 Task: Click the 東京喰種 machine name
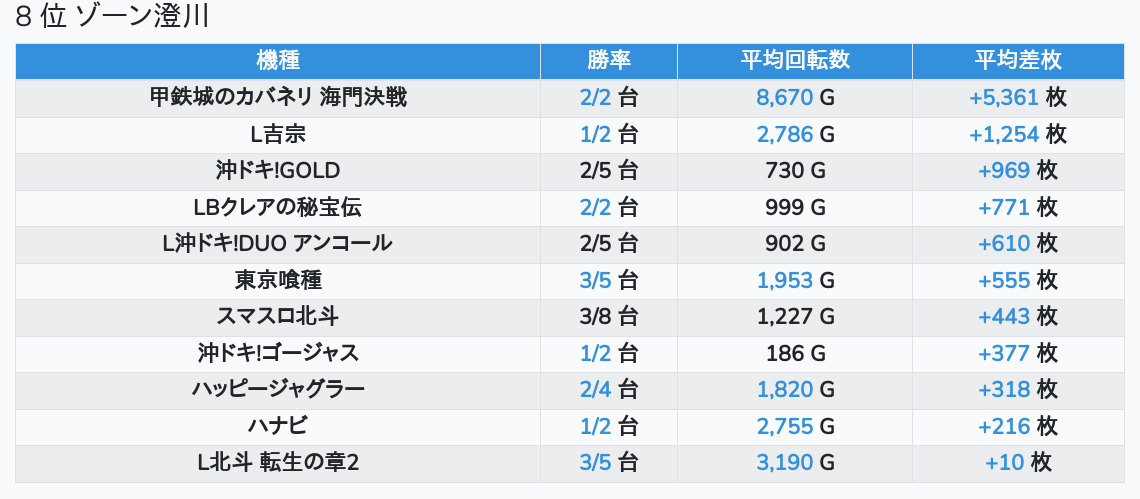pos(278,281)
